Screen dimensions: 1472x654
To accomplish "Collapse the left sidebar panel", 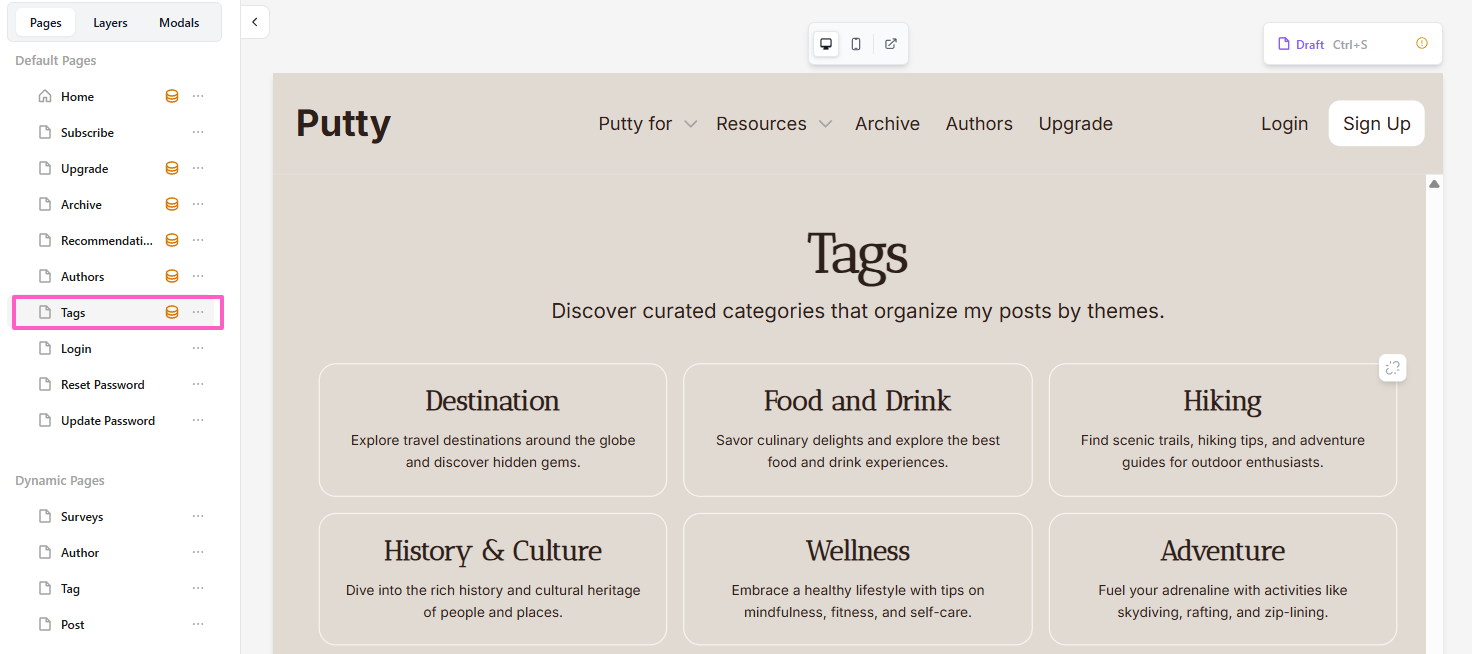I will click(x=254, y=22).
